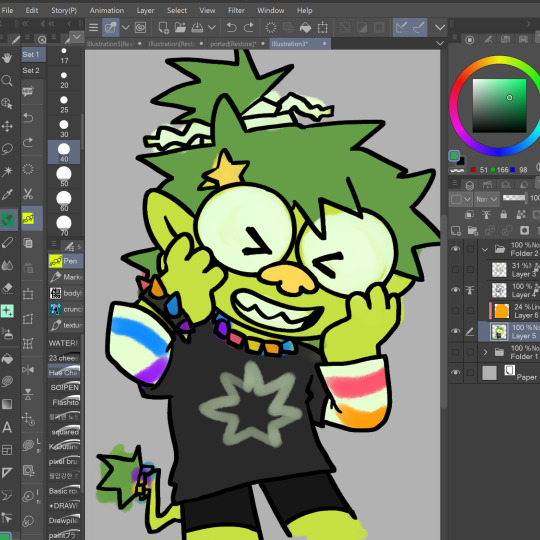This screenshot has width=540, height=540.
Task: Select the Fill bucket tool
Action: 7,359
